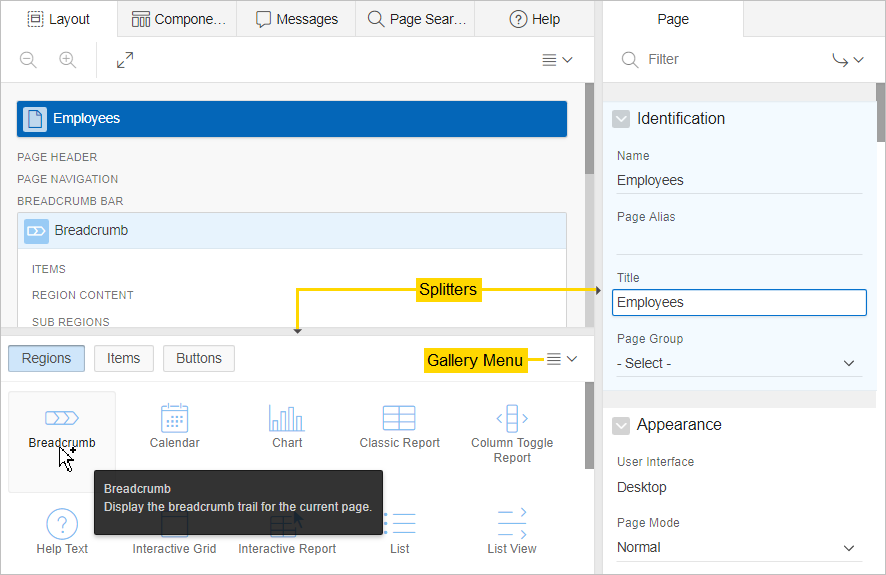Screen dimensions: 886x575
Task: Select the Help Text region icon
Action: pos(62,525)
